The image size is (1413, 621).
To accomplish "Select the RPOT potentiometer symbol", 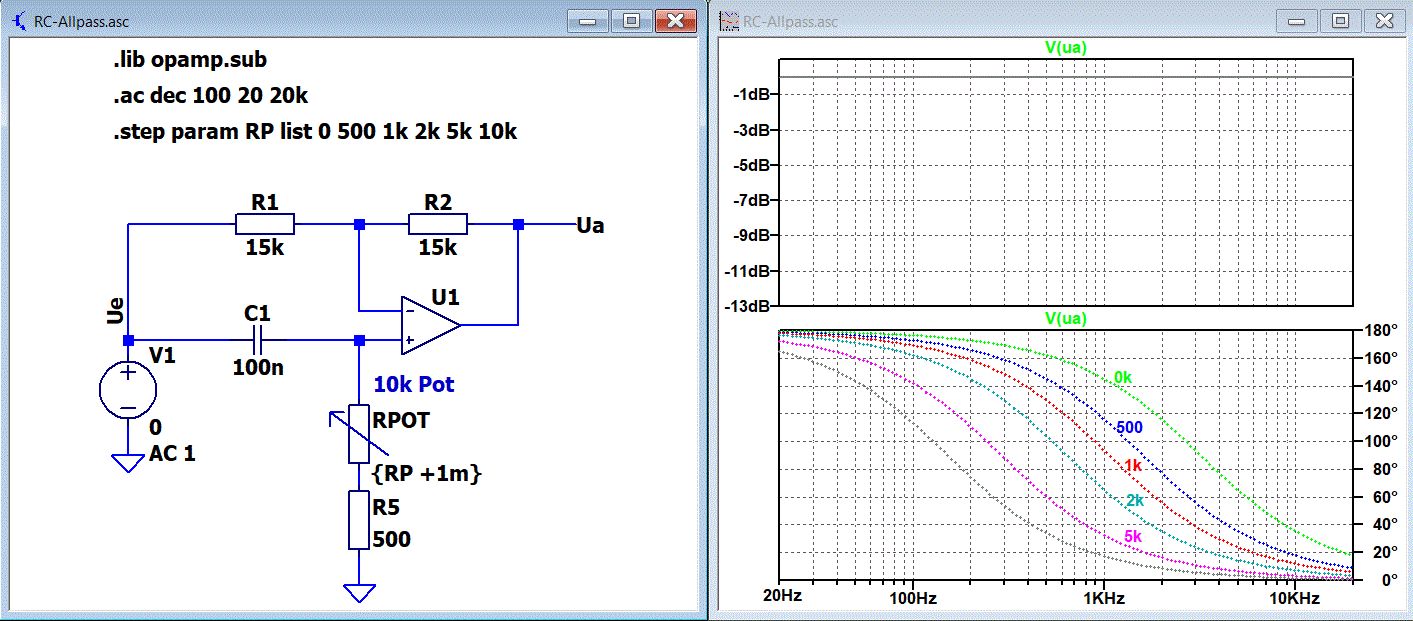I will pos(358,433).
